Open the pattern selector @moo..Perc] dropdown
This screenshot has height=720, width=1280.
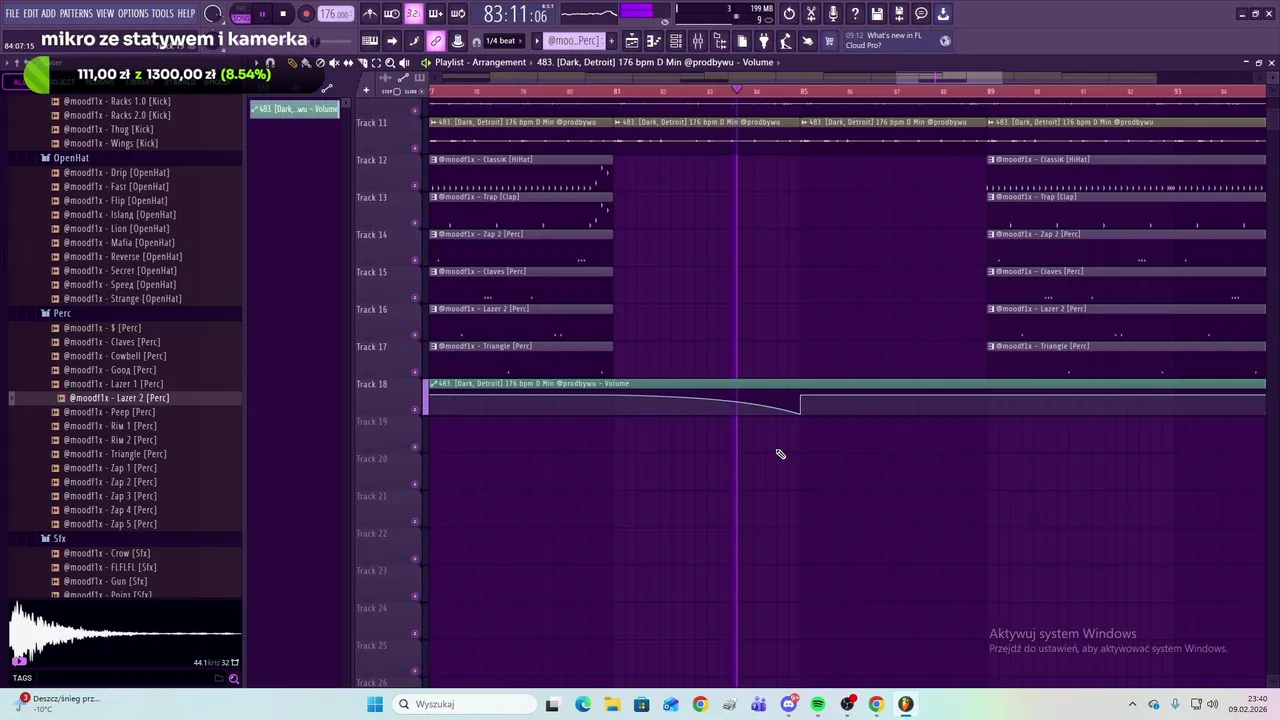573,41
